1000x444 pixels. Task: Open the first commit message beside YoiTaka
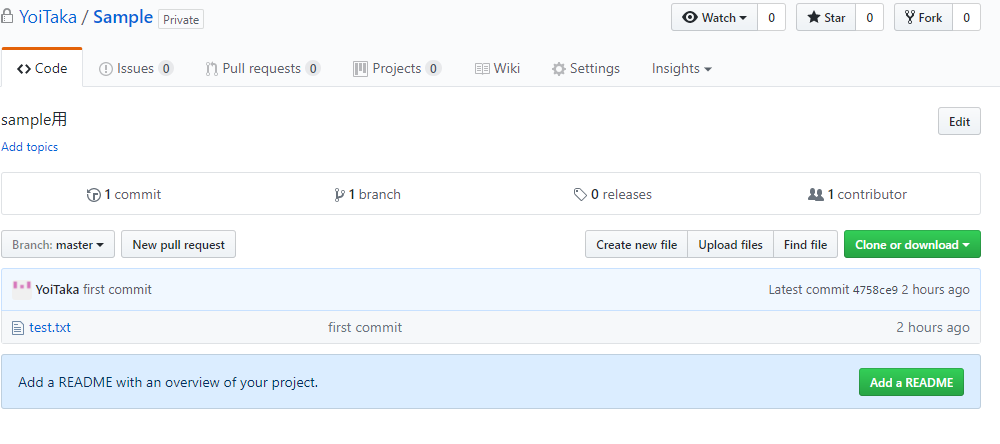pyautogui.click(x=117, y=290)
